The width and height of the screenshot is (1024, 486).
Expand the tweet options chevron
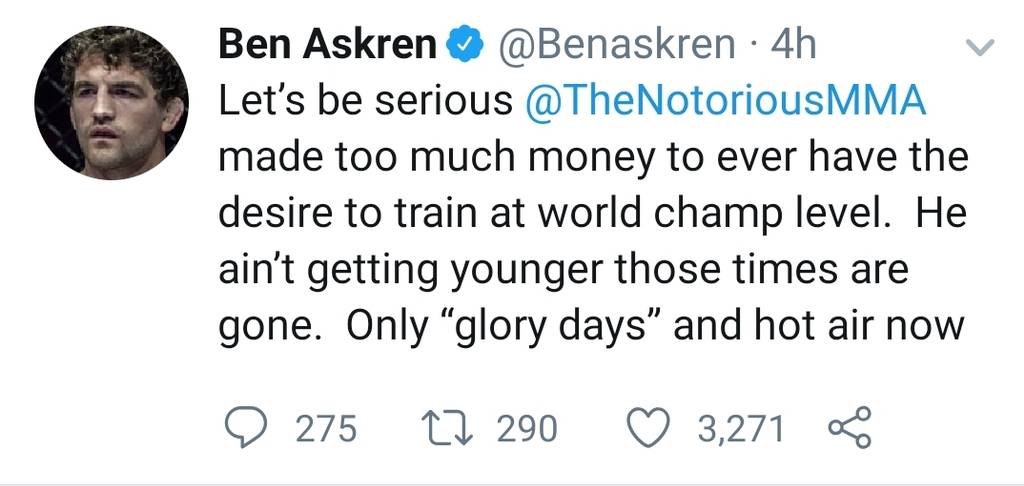click(x=980, y=46)
